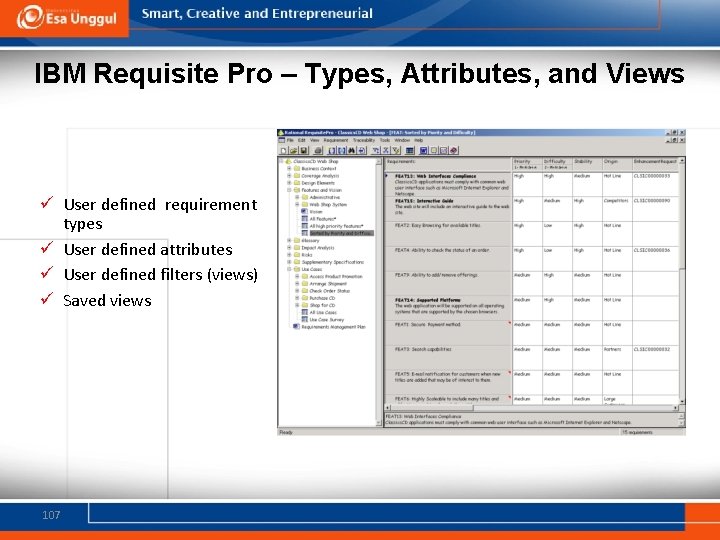The height and width of the screenshot is (540, 720).
Task: Click the ClassicsCD Web Shop project icon
Action: click(288, 161)
